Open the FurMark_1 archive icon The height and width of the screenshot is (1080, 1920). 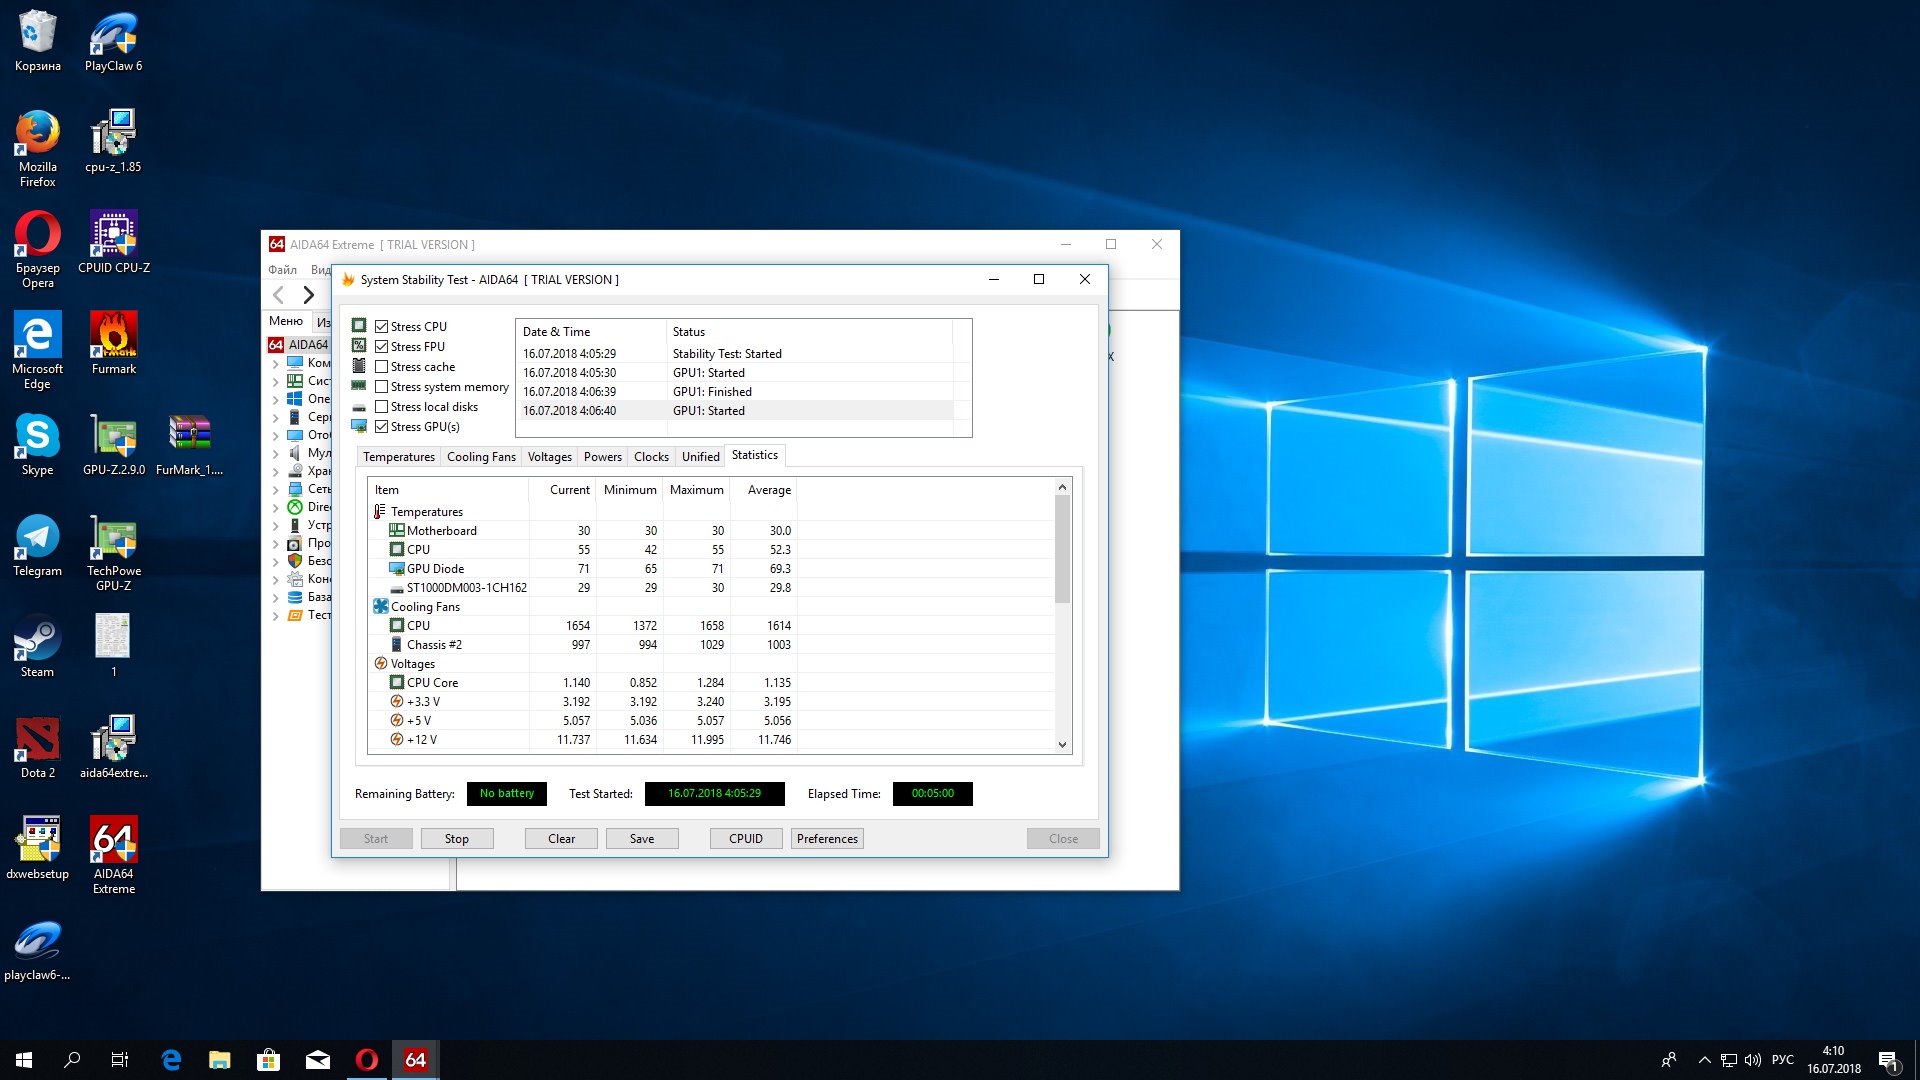(x=189, y=444)
